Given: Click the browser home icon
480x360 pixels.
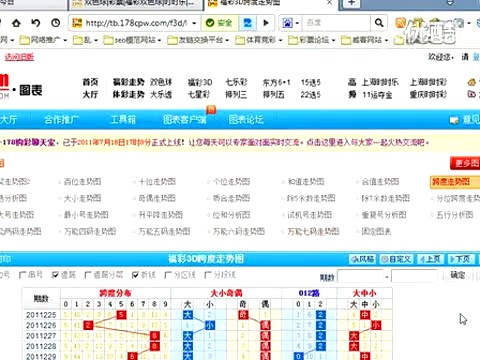Looking at the screenshot, I should coord(16,23).
